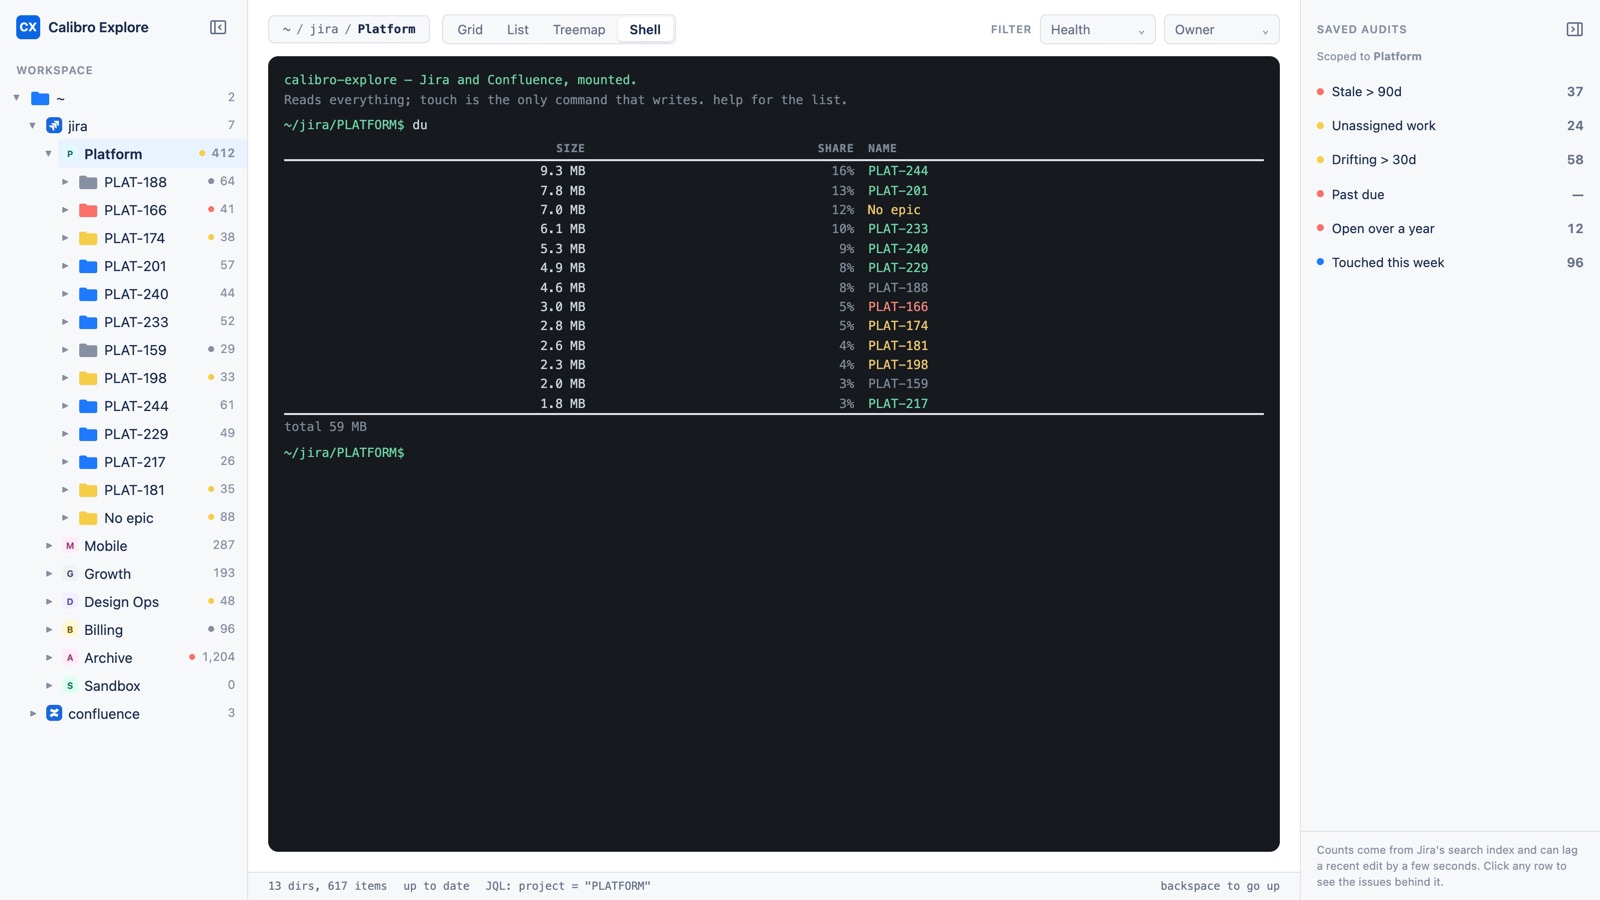Go to jira in the breadcrumb
The width and height of the screenshot is (1600, 900).
tap(324, 30)
